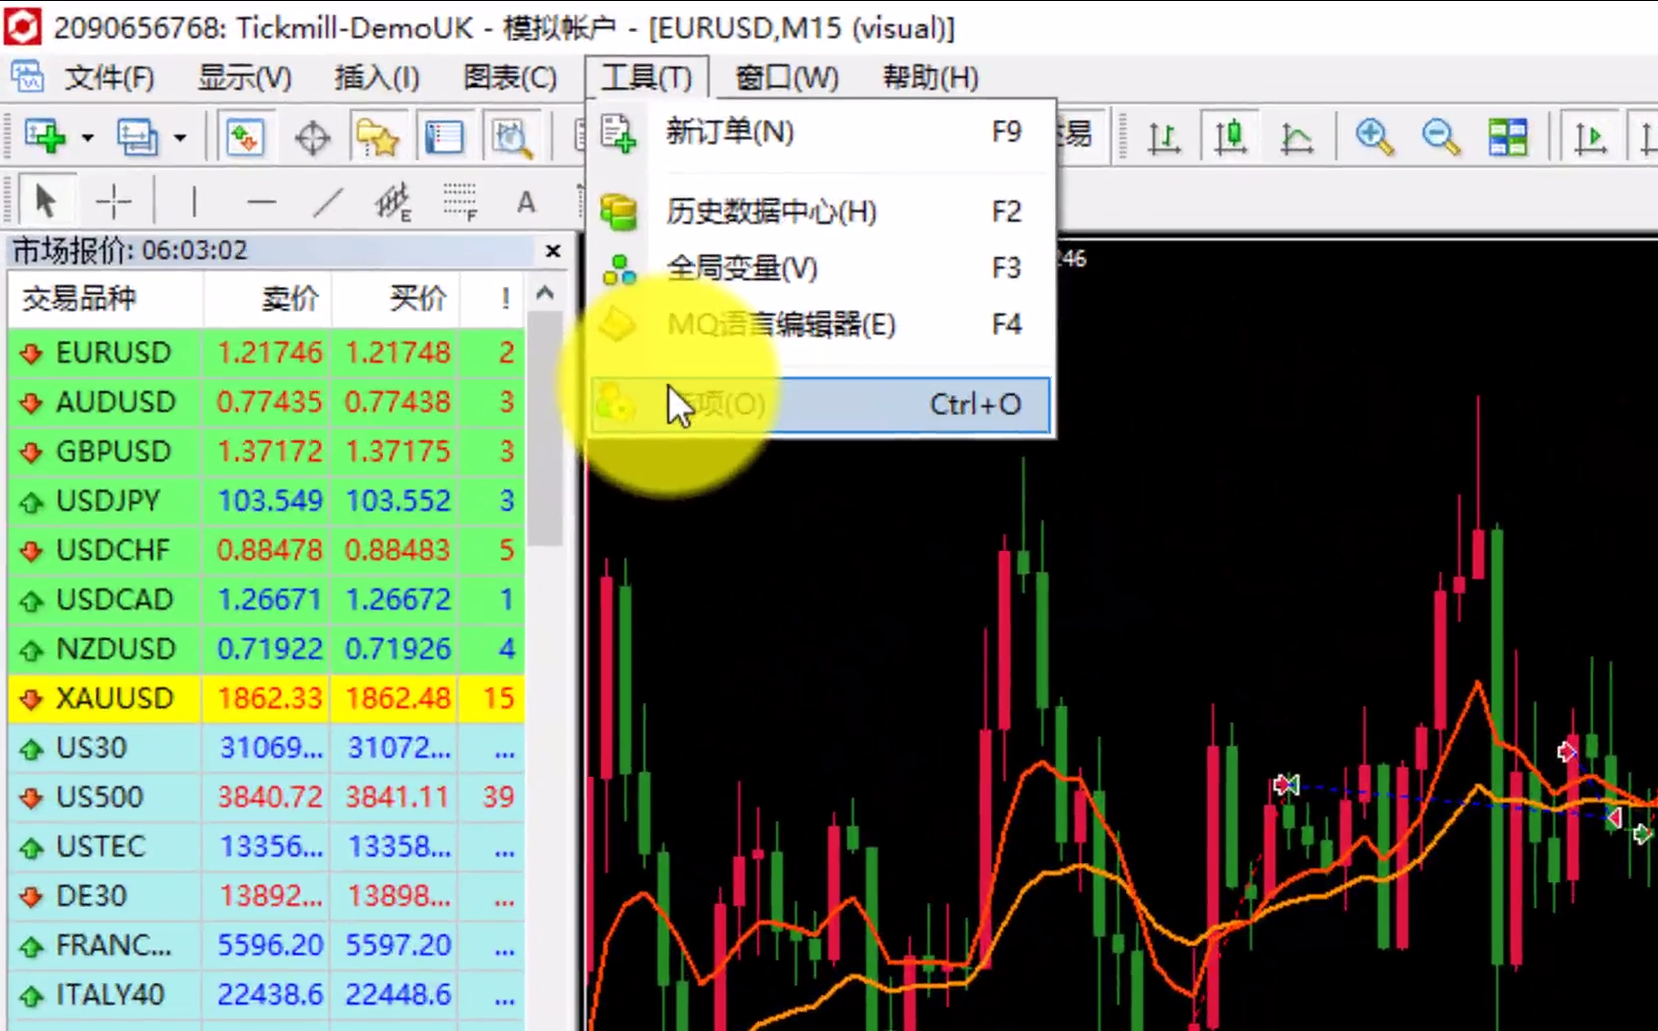Expand profiles dropdown arrow
1658x1031 pixels.
[180, 137]
